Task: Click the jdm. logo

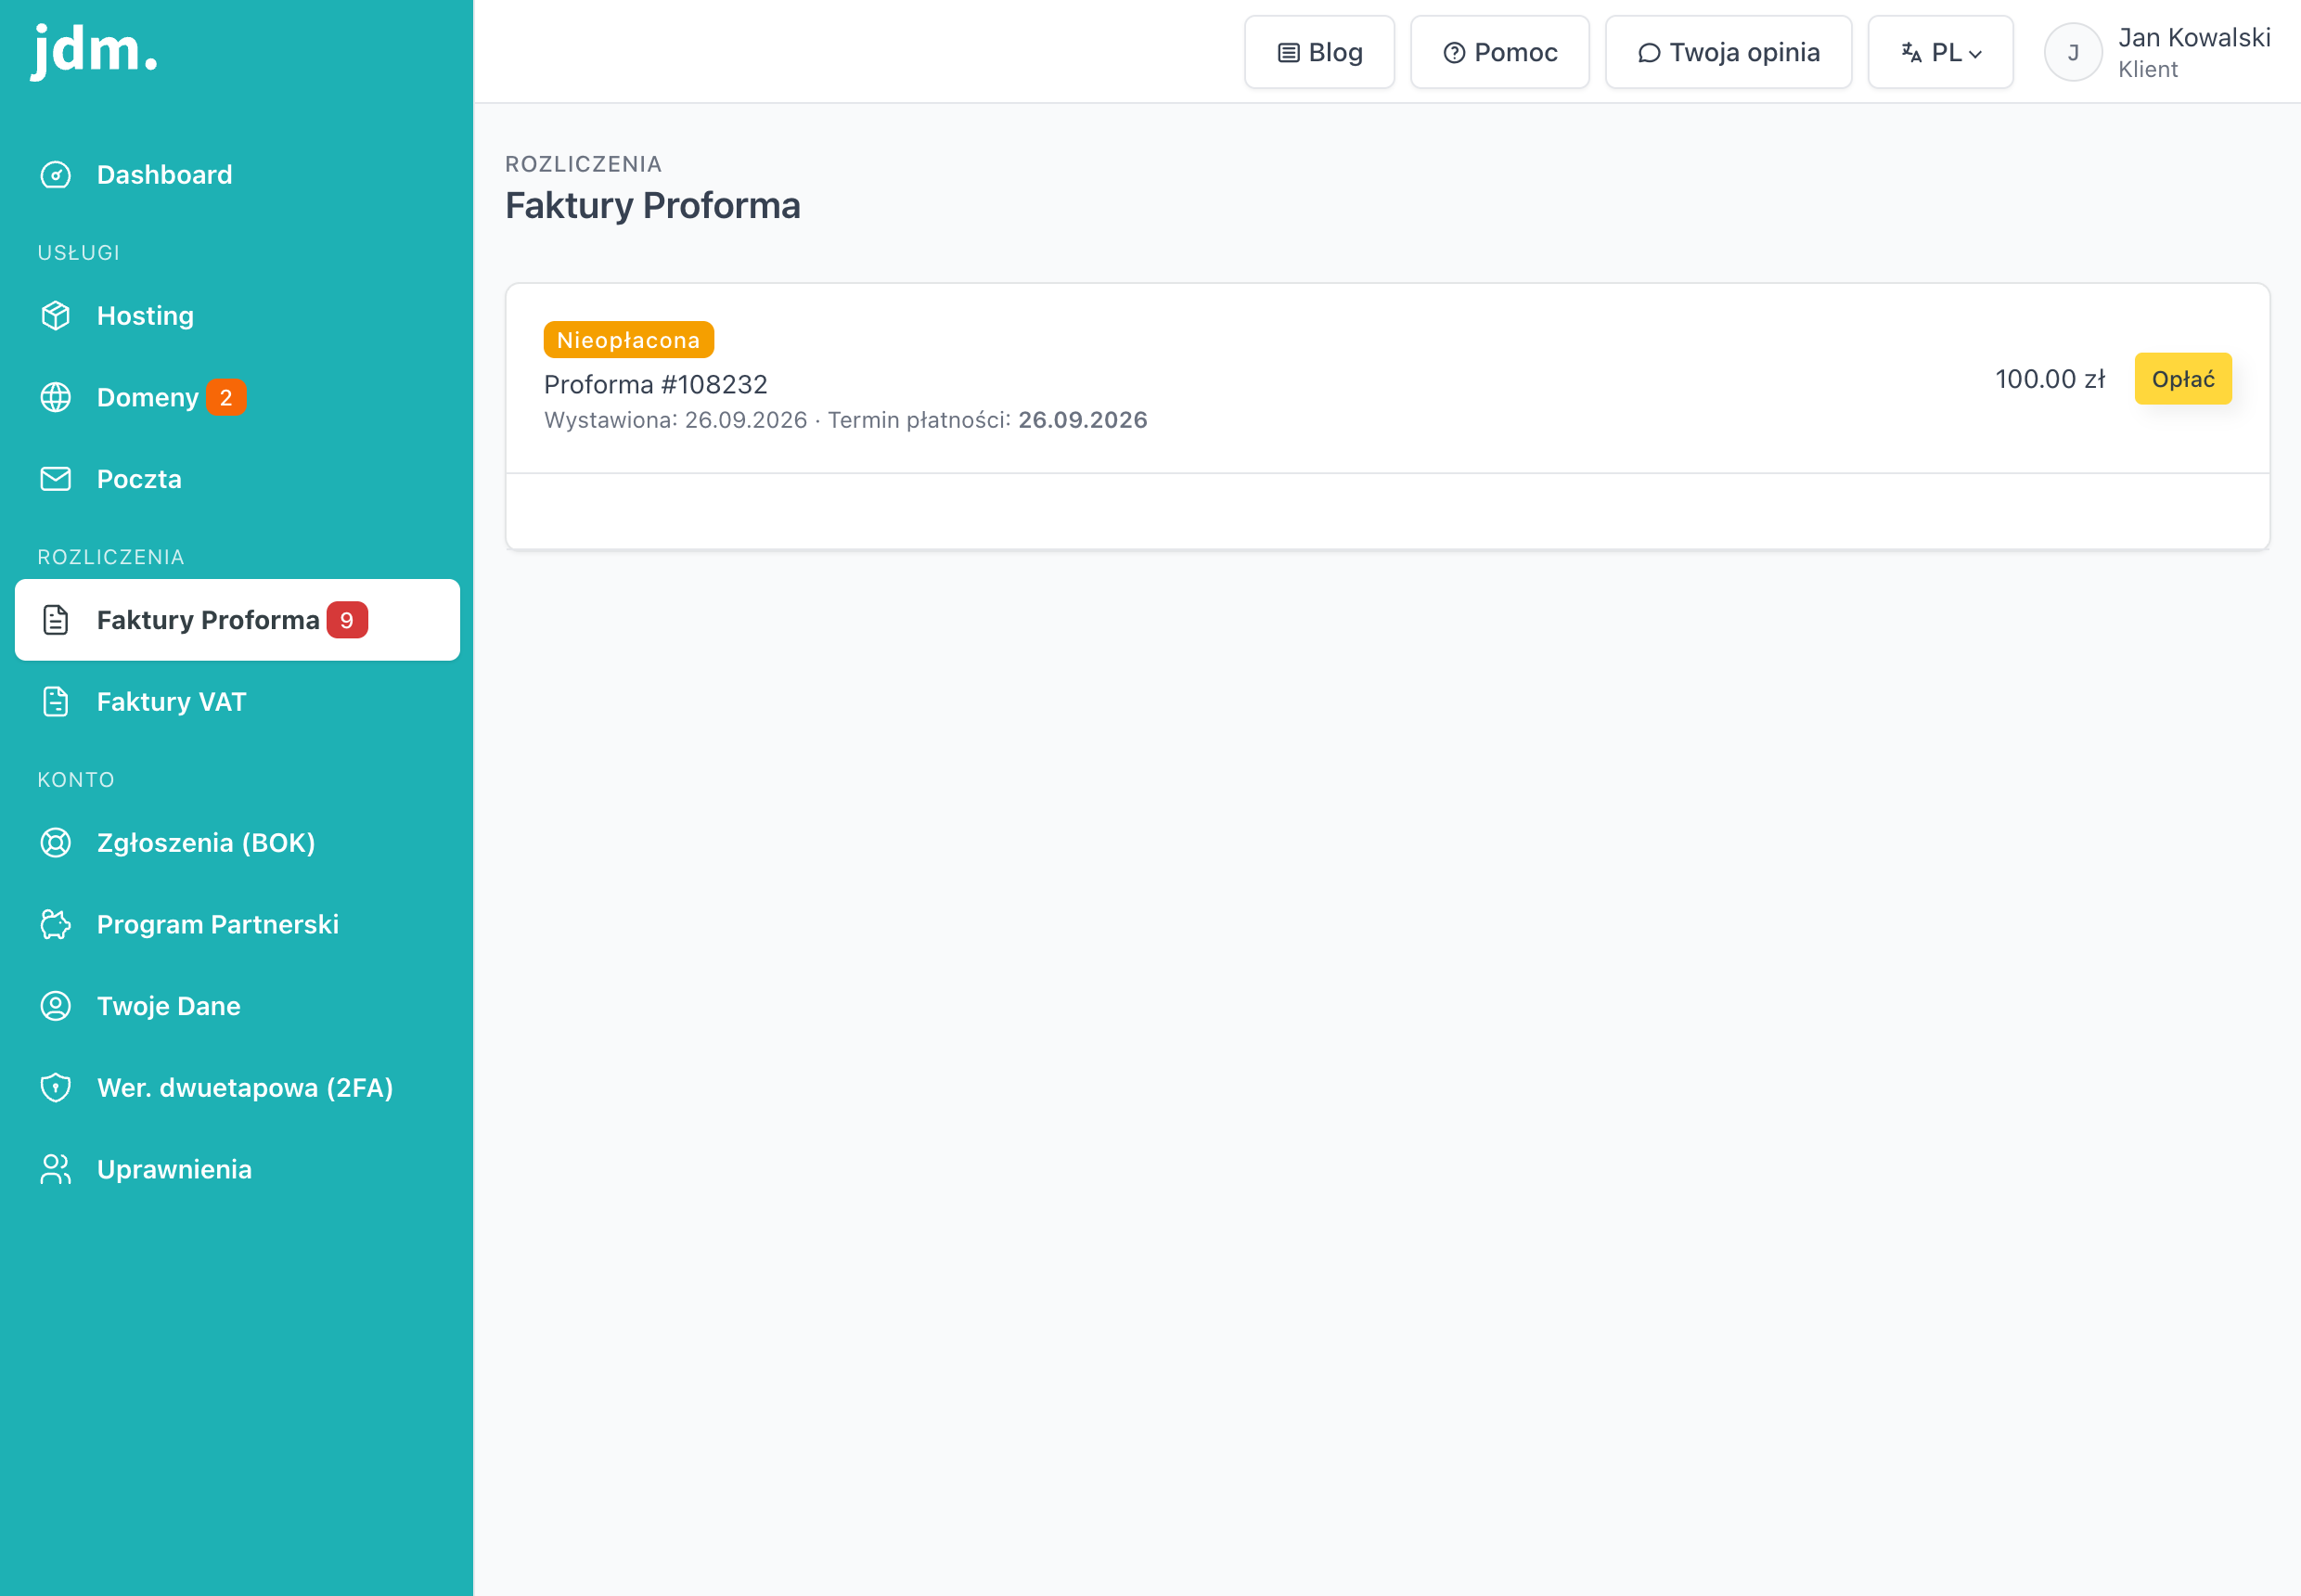Action: pyautogui.click(x=94, y=50)
